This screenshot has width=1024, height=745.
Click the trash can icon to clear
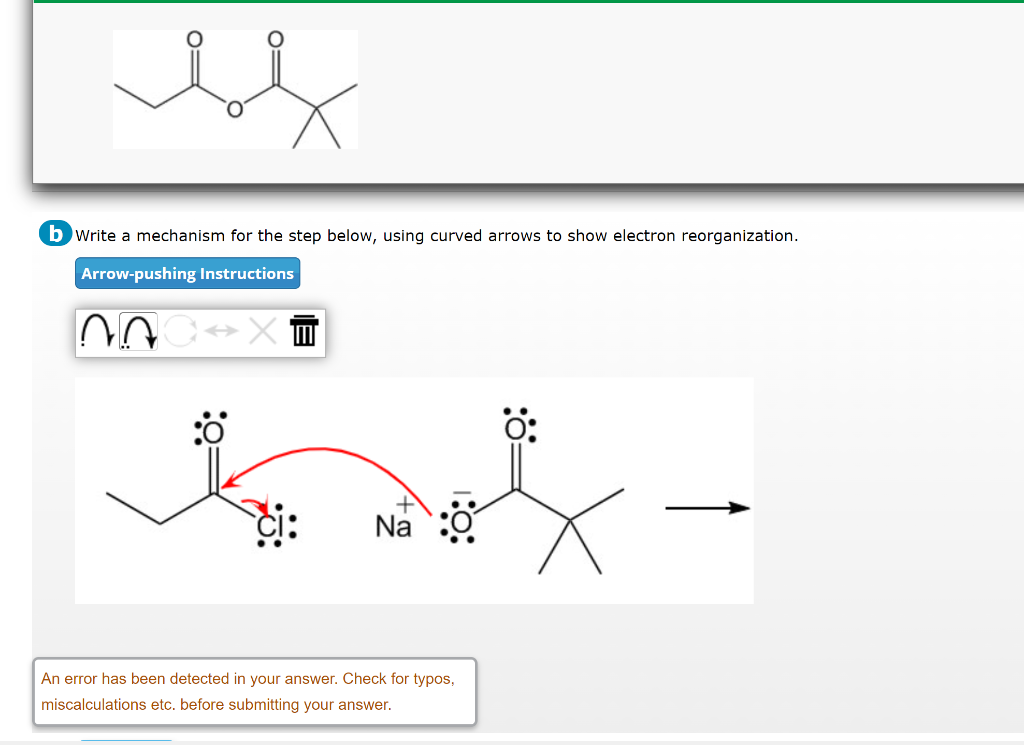(x=303, y=331)
